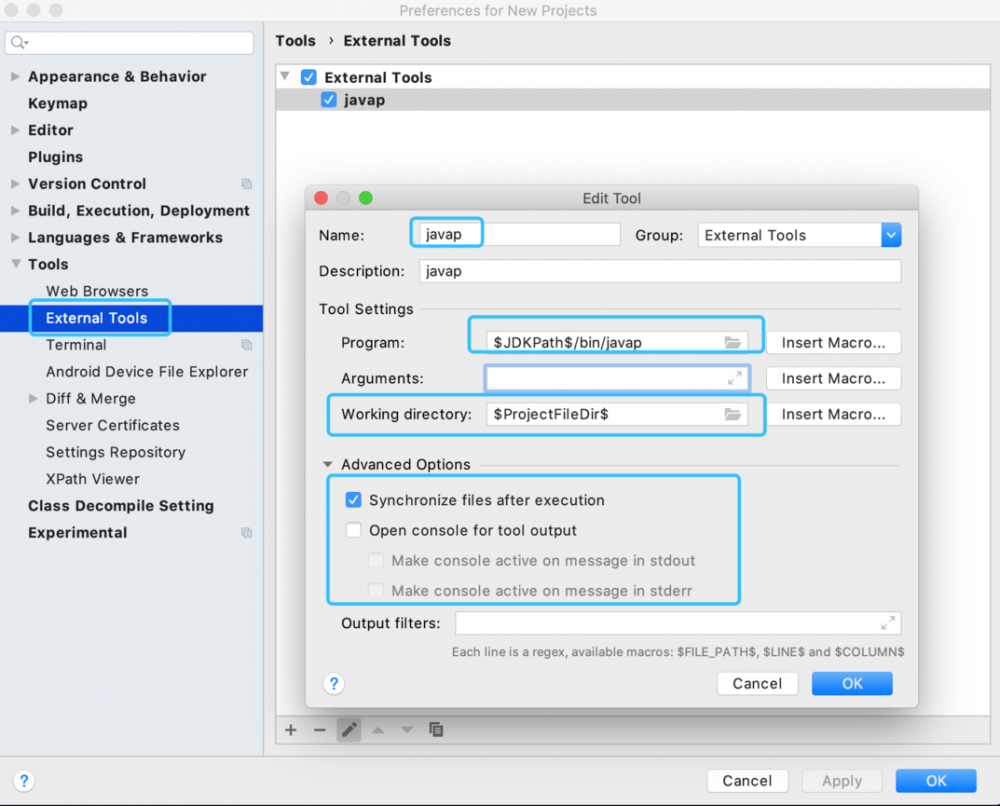Check Make console active on stderr

coord(376,590)
